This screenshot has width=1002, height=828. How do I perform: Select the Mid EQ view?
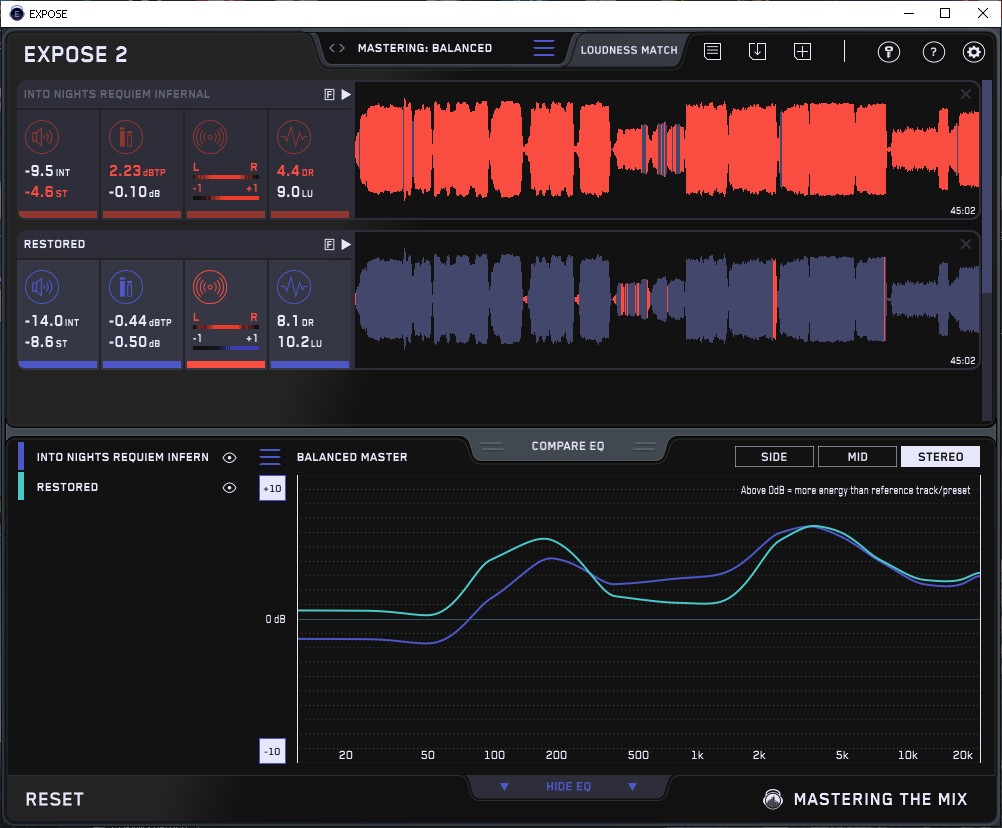pyautogui.click(x=857, y=457)
